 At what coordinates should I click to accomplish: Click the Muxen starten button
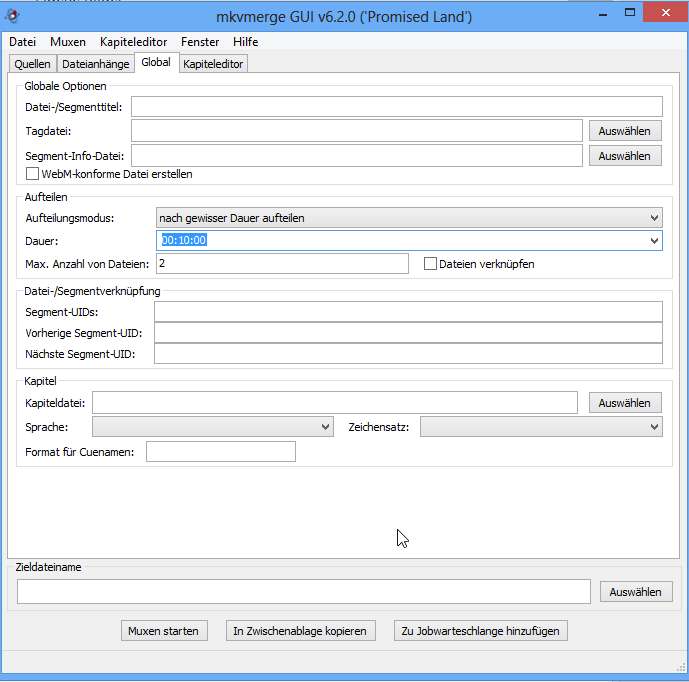pyautogui.click(x=164, y=631)
